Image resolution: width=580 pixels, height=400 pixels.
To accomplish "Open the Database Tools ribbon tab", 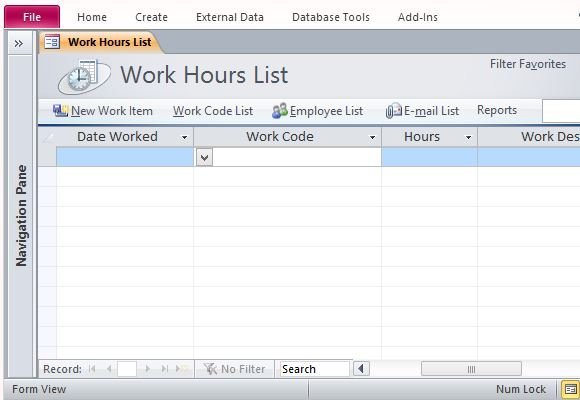I will point(331,17).
